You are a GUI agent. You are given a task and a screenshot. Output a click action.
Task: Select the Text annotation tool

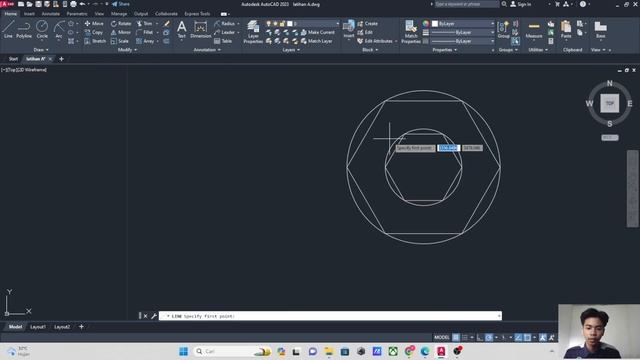coord(182,29)
